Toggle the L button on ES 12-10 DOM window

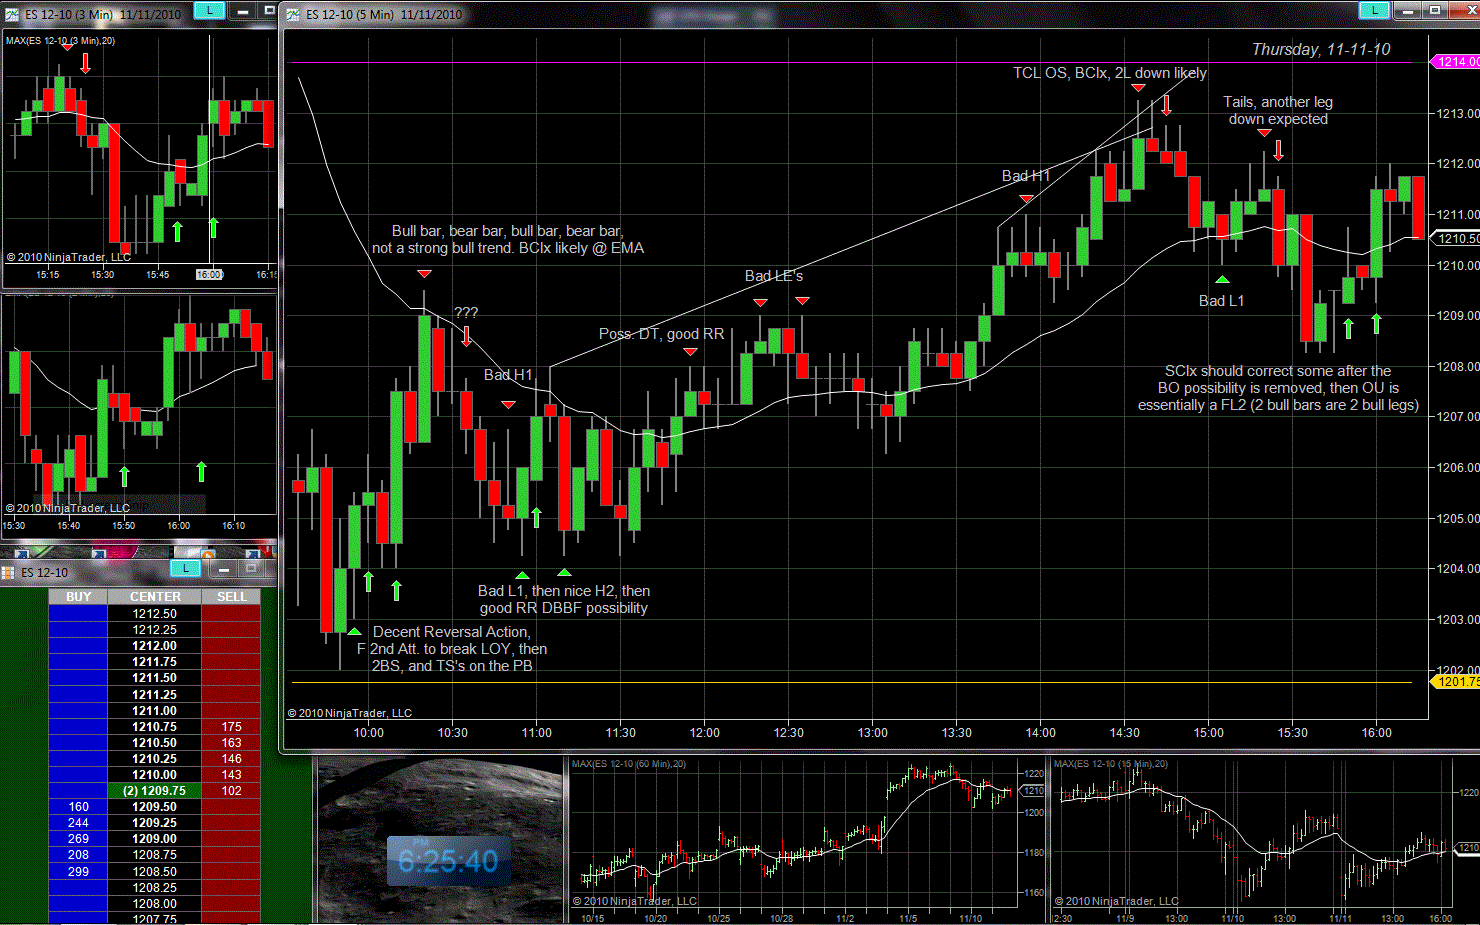(x=185, y=569)
